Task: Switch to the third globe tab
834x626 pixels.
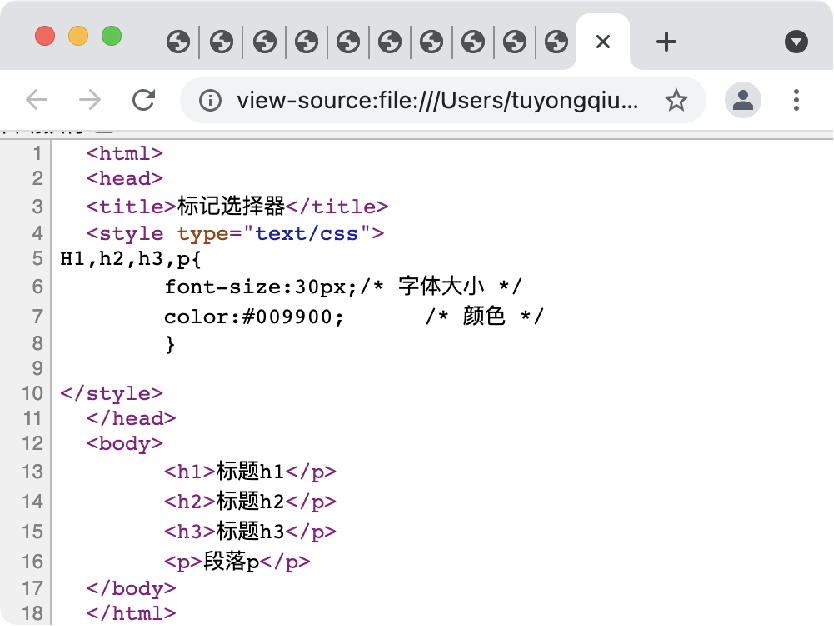Action: (x=264, y=41)
